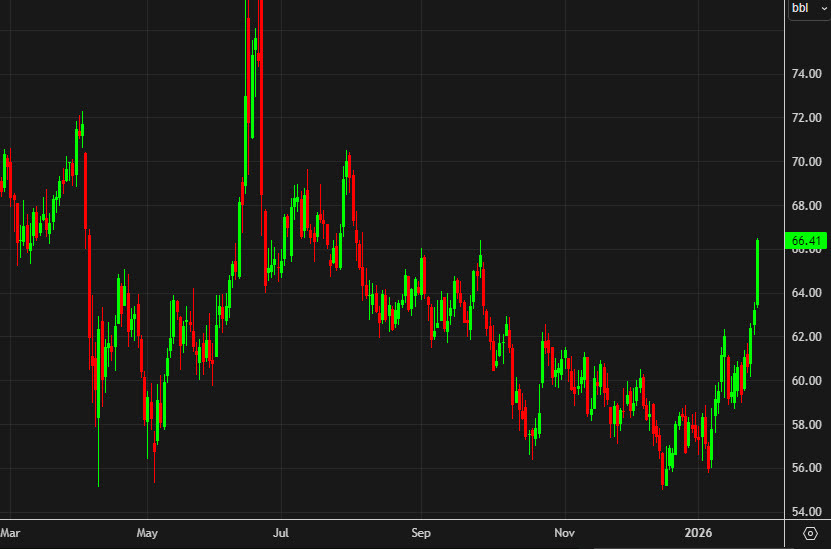The image size is (831, 549).
Task: Click the Jul label on time axis
Action: [x=281, y=533]
